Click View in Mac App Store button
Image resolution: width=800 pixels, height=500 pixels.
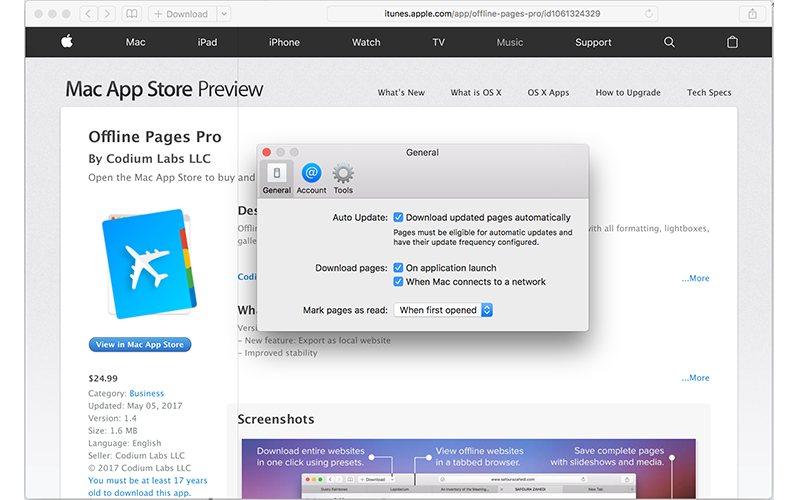click(x=140, y=344)
